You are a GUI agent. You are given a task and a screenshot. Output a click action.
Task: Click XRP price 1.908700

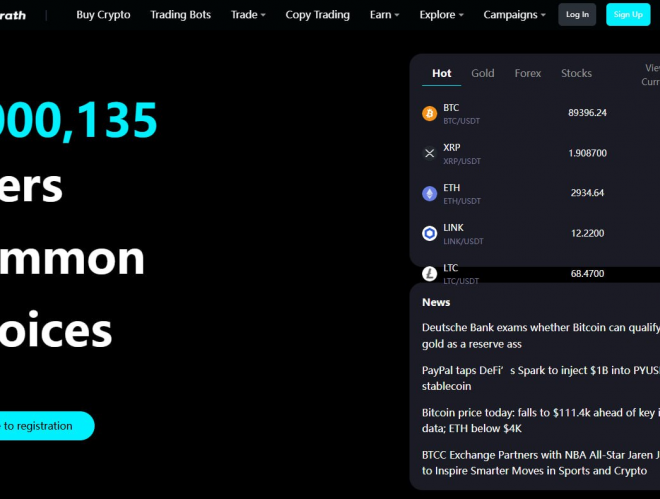pos(588,153)
